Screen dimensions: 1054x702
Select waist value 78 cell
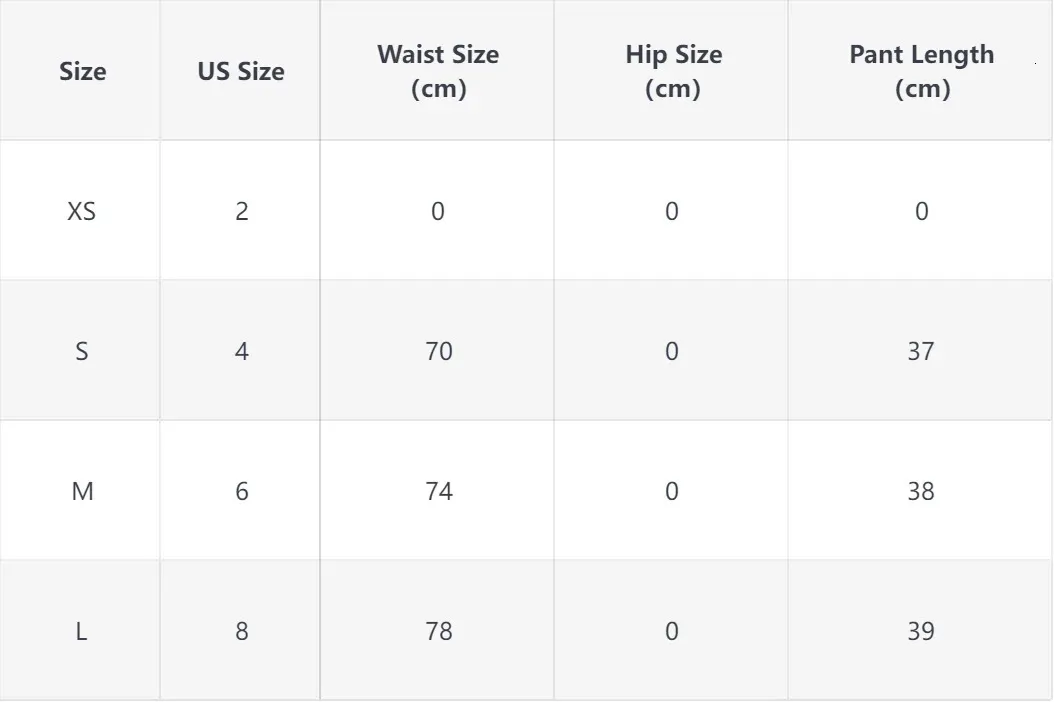point(438,631)
